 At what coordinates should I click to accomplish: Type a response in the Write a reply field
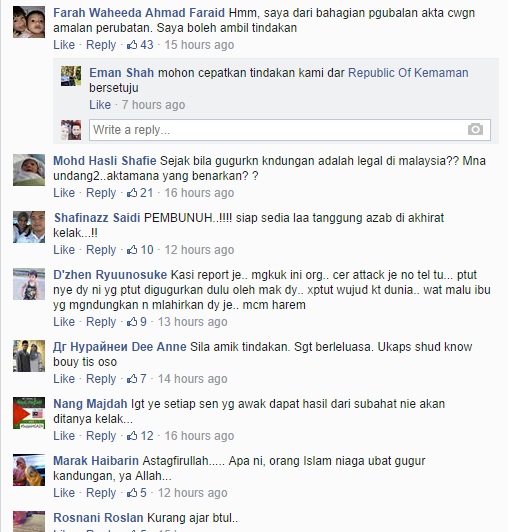[289, 130]
